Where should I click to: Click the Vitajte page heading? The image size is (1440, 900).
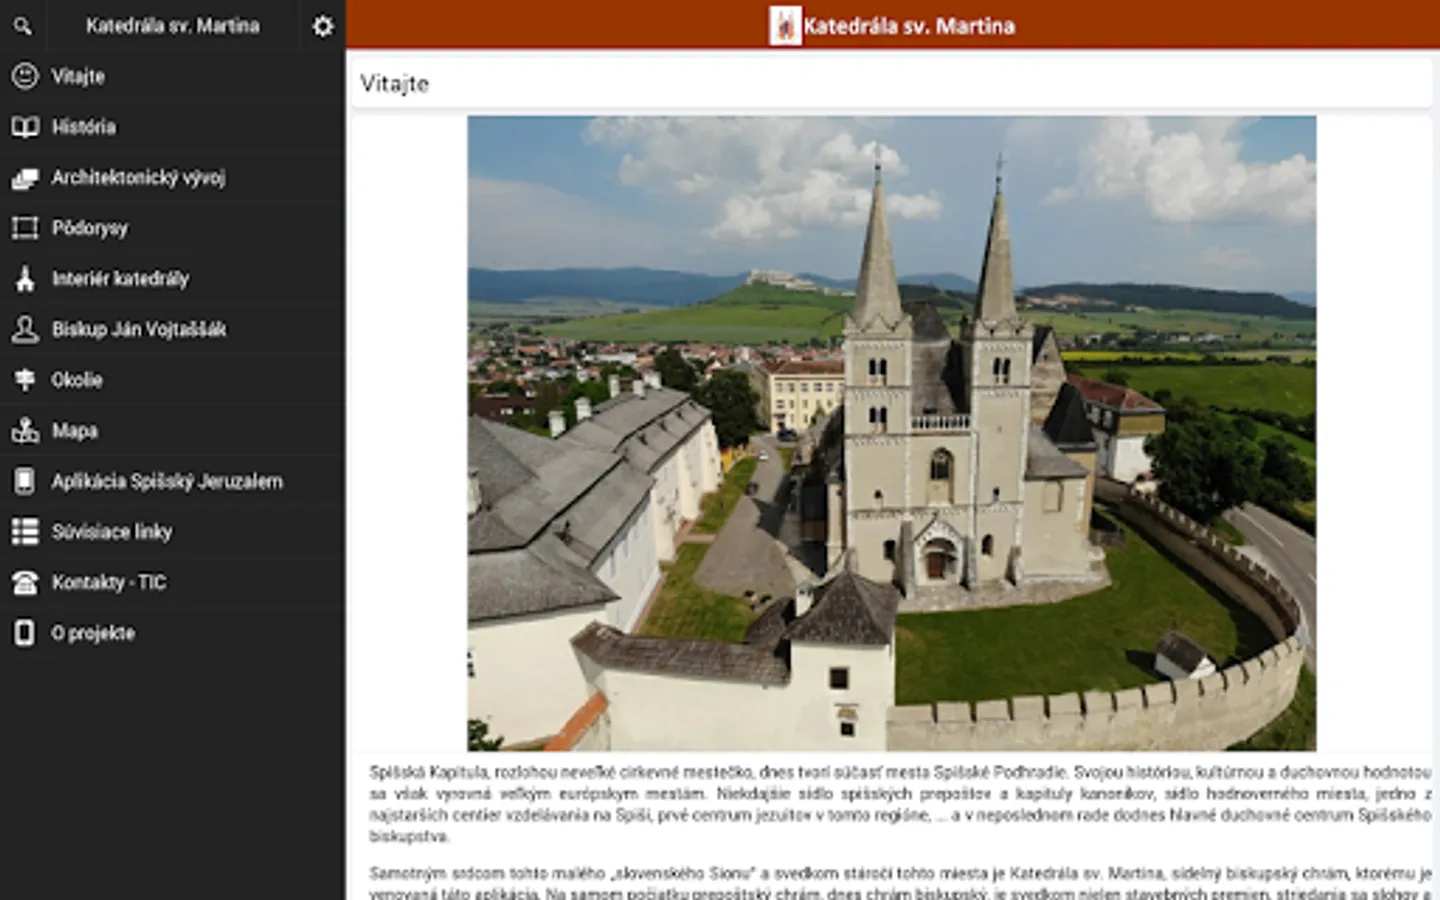pos(395,84)
